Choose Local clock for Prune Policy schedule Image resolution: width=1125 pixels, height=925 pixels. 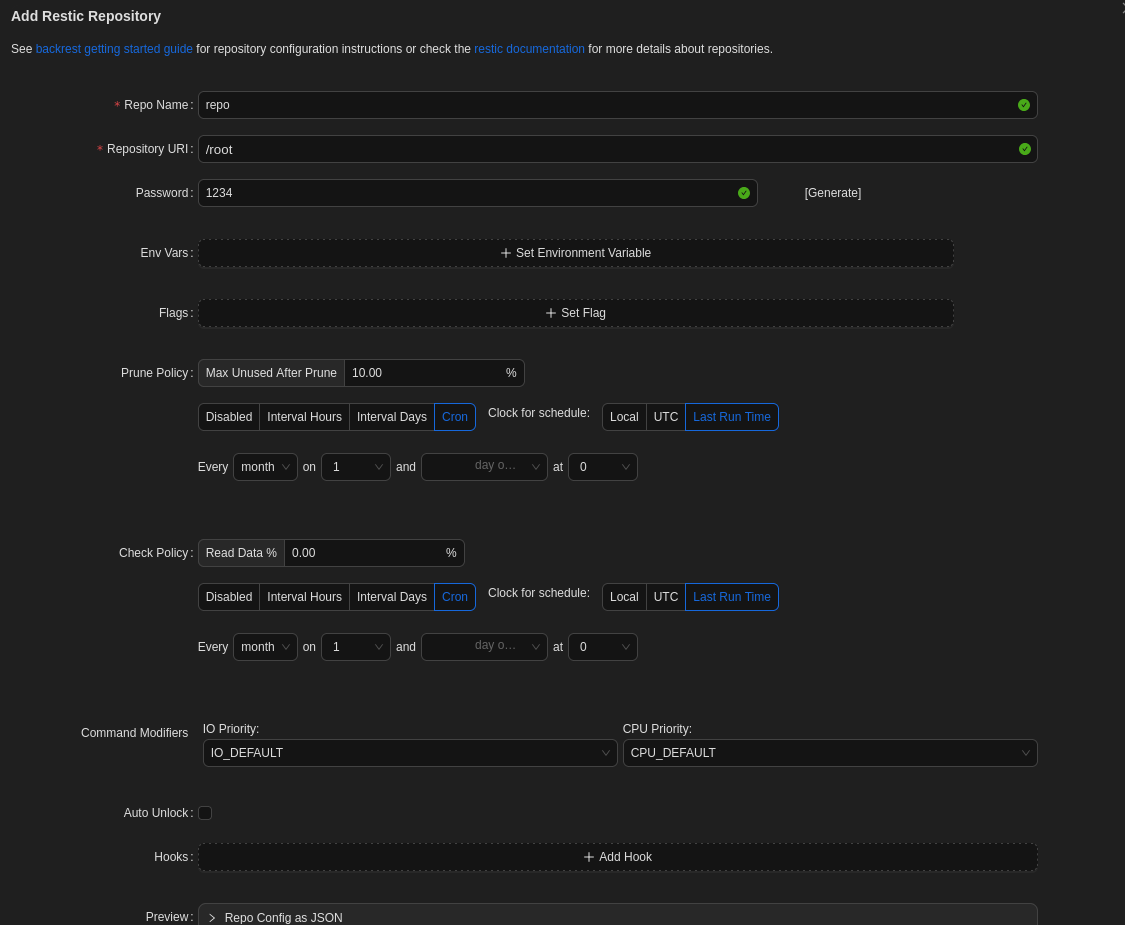click(x=624, y=417)
